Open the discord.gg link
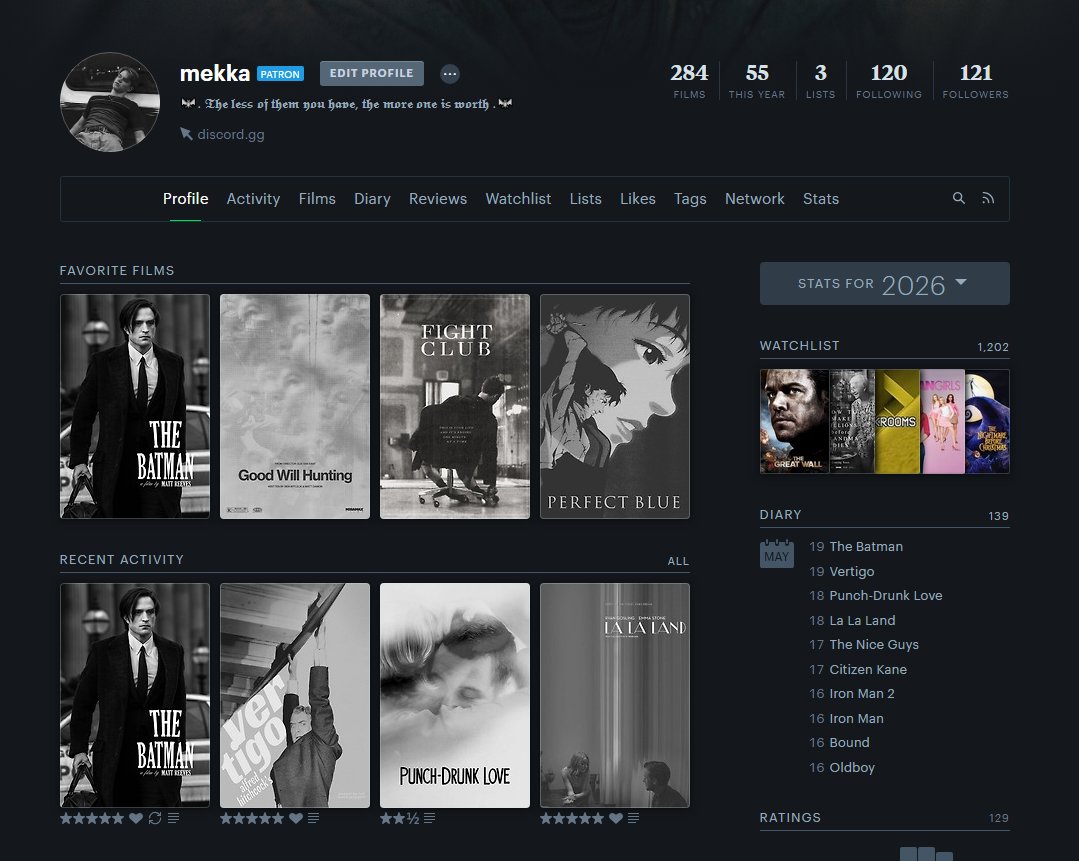Screen dimensions: 1079x861 (231, 134)
